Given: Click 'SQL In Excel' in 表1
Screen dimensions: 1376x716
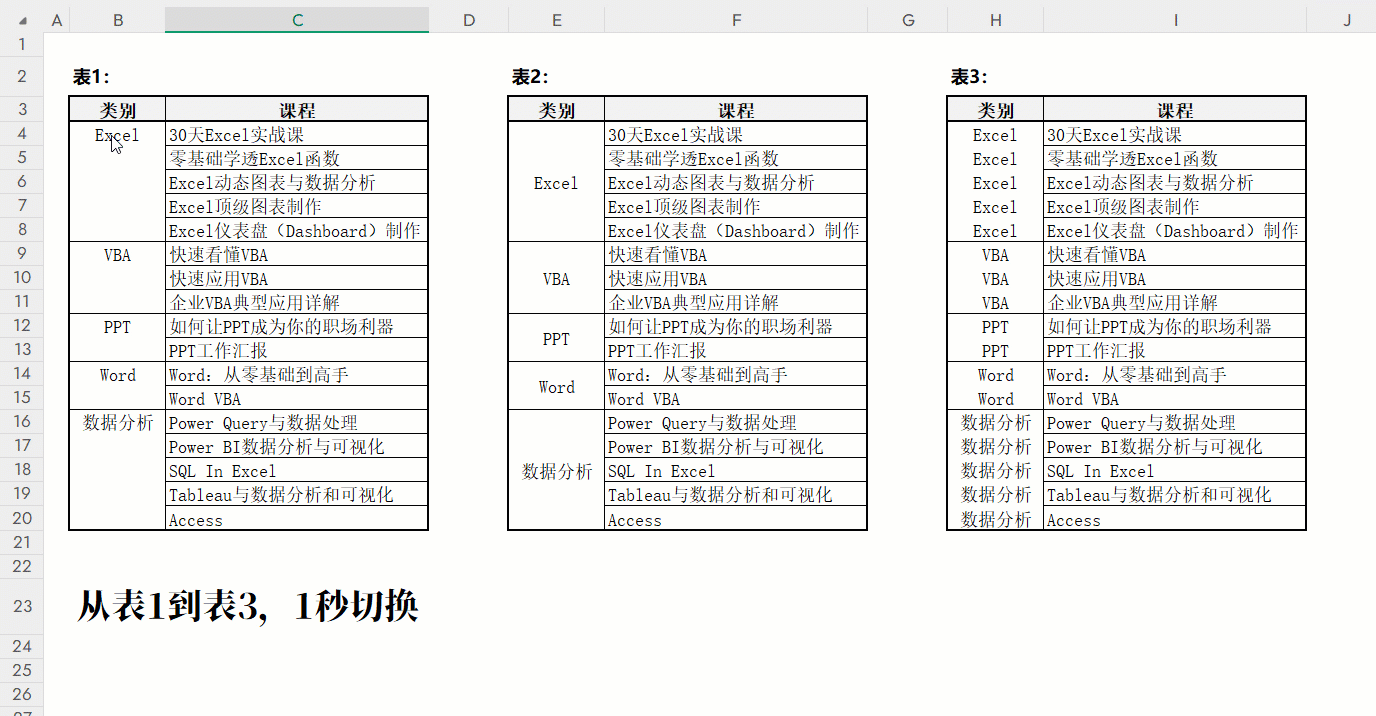Looking at the screenshot, I should tap(297, 470).
